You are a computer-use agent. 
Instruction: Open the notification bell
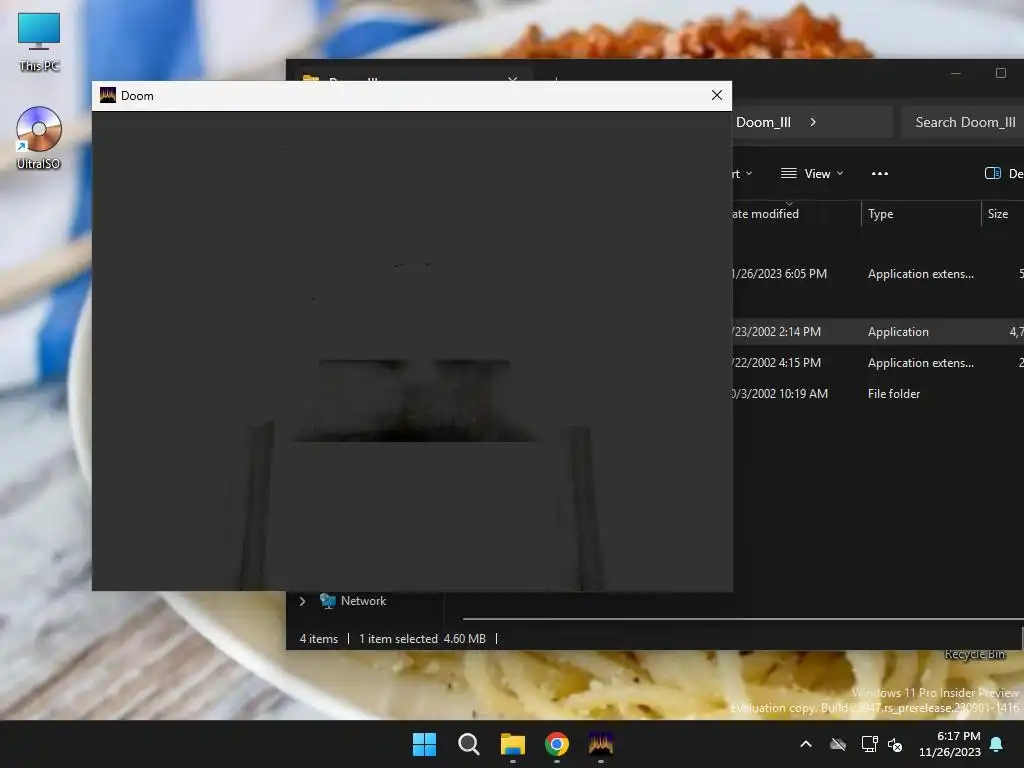click(x=997, y=744)
